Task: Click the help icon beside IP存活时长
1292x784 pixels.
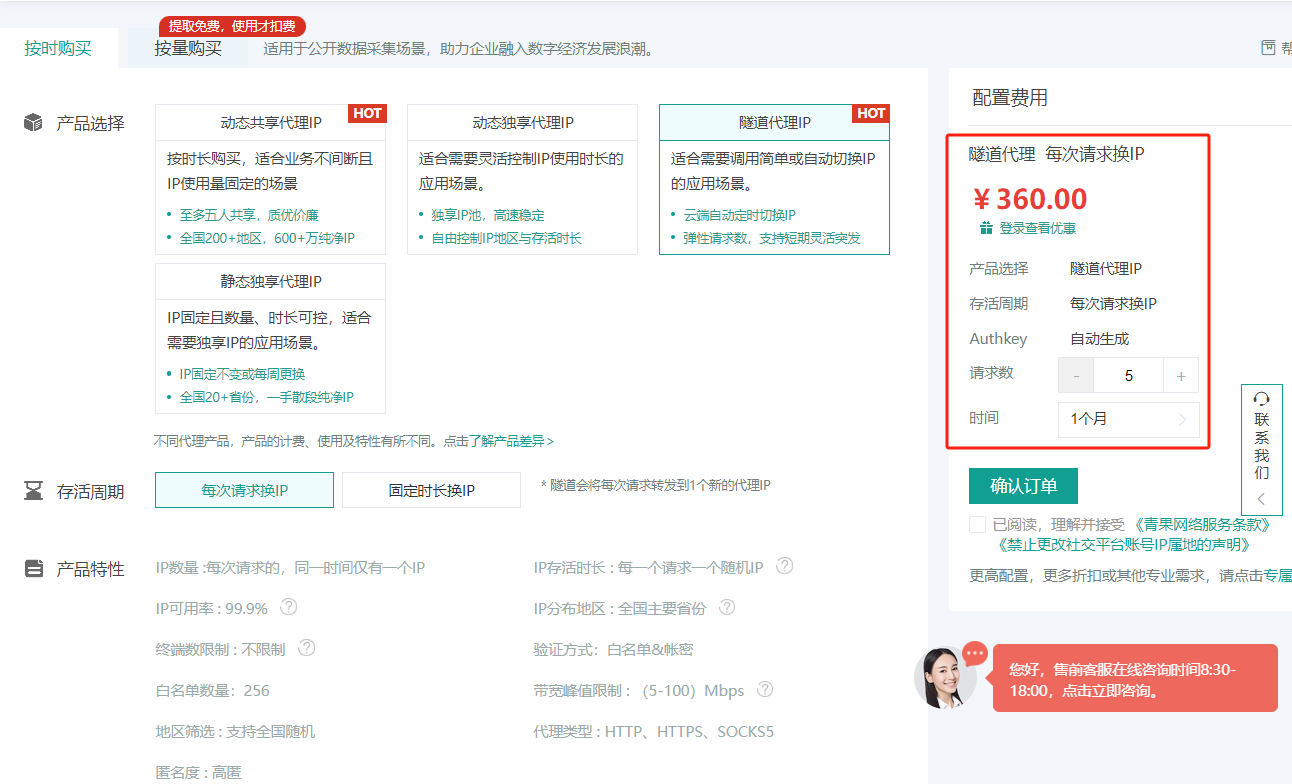Action: click(x=785, y=566)
